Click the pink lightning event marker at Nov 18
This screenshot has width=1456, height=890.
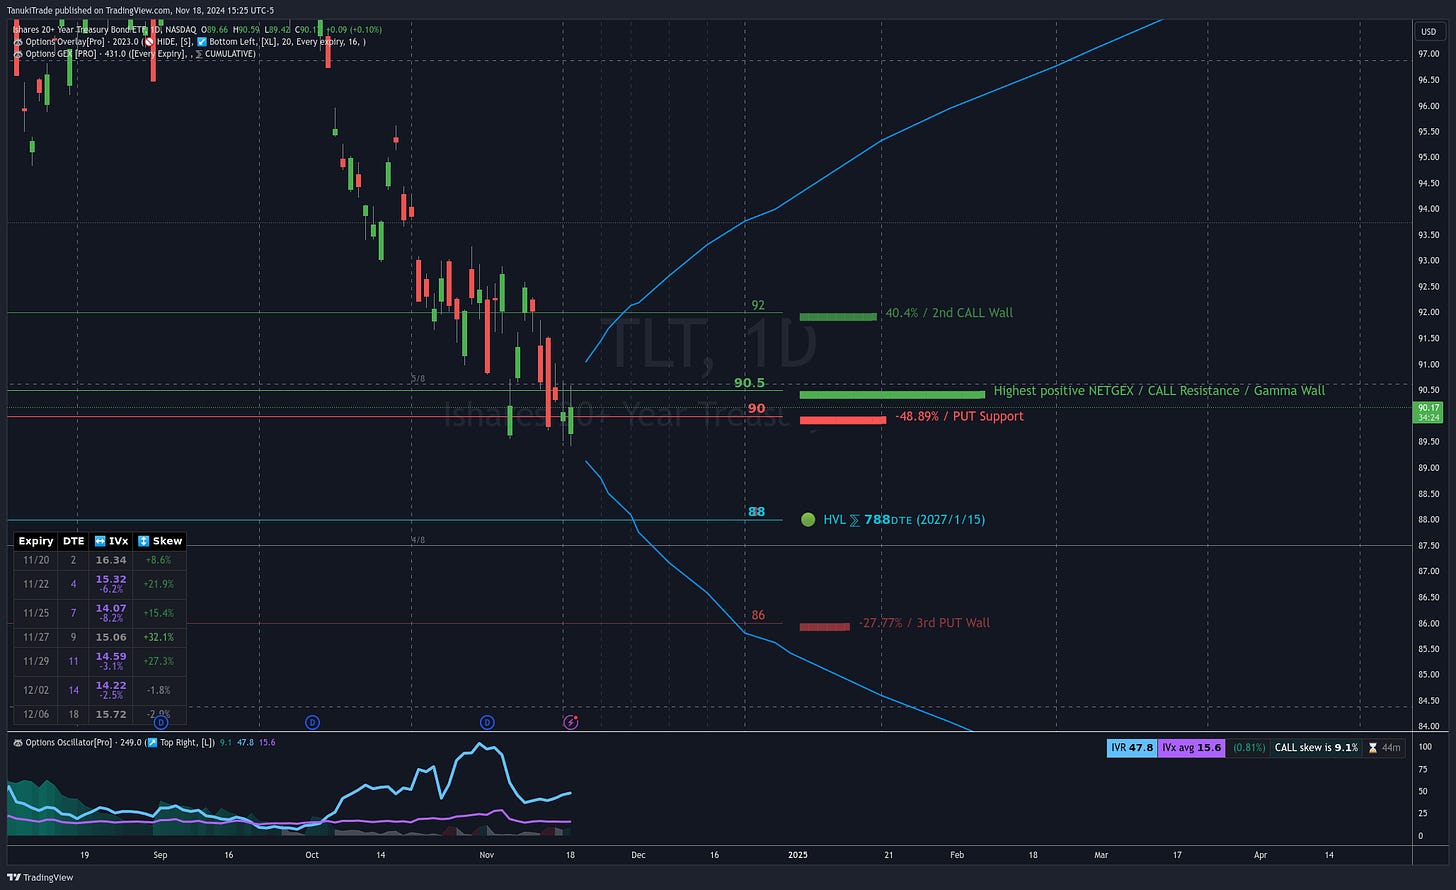(x=570, y=722)
